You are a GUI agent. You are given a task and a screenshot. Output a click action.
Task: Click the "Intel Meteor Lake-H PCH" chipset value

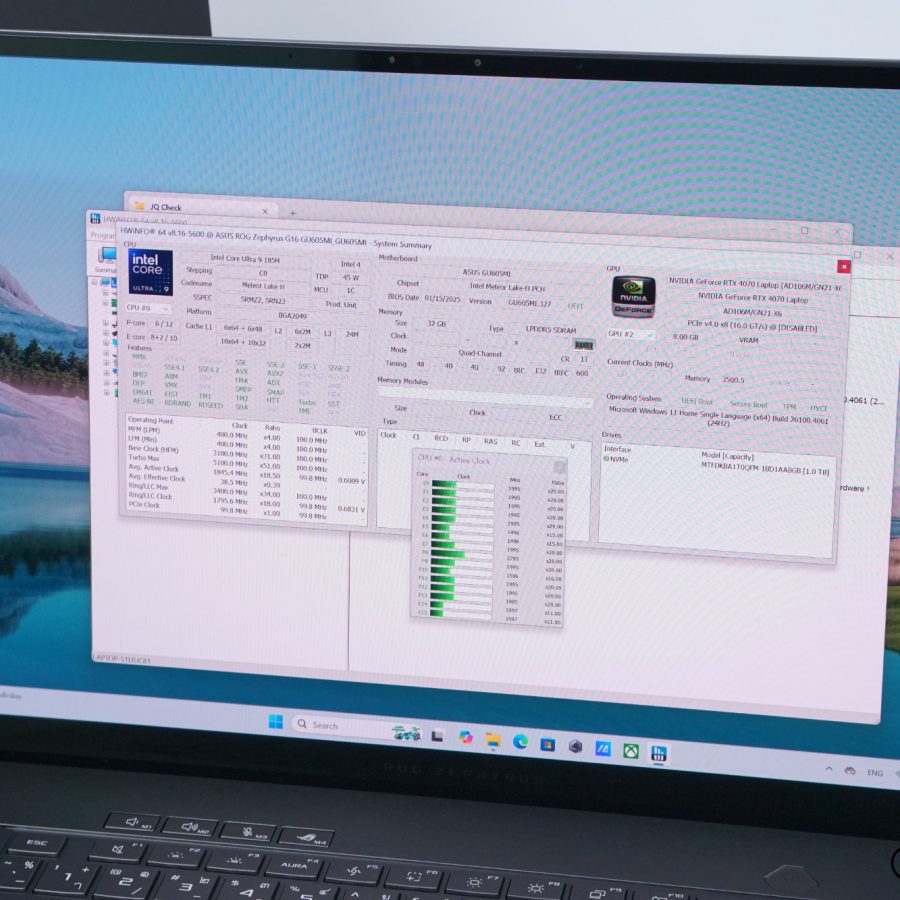pos(507,286)
